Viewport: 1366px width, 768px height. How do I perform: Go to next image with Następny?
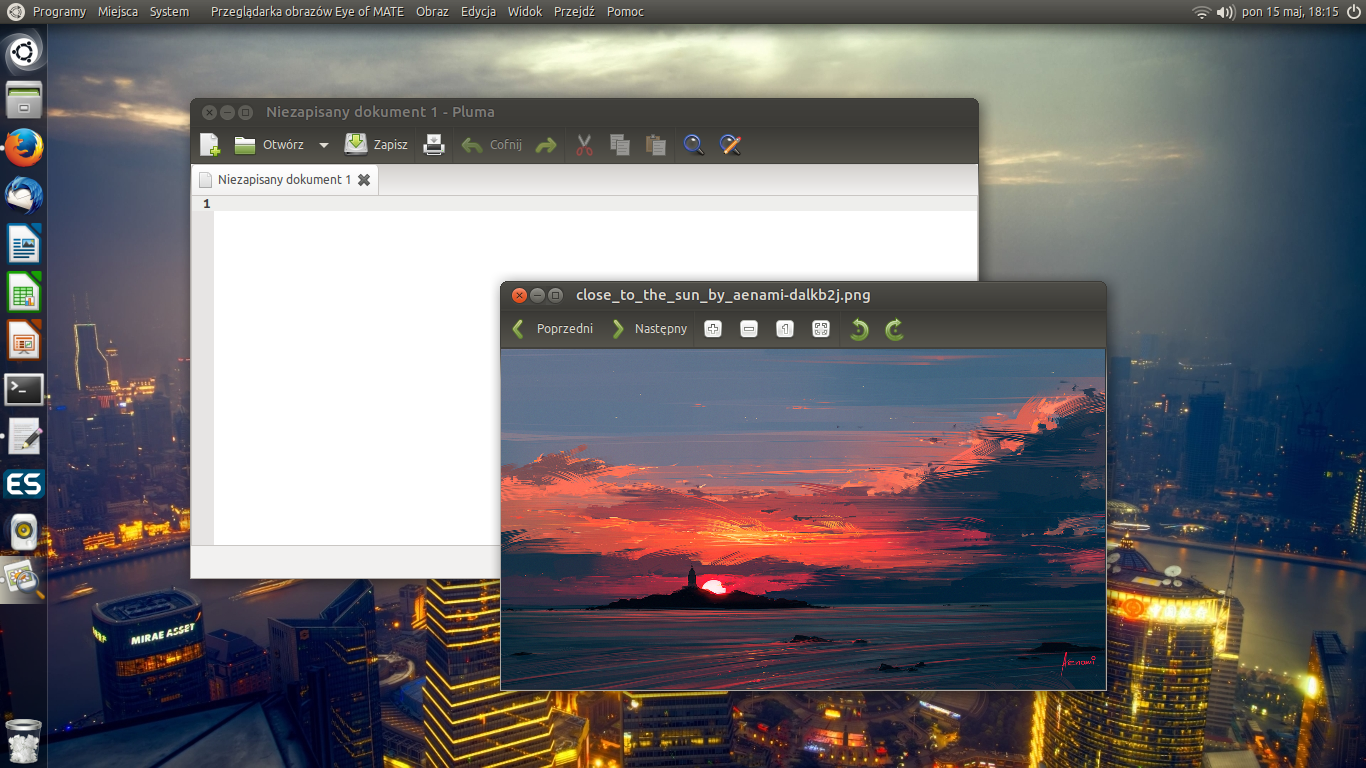[649, 328]
